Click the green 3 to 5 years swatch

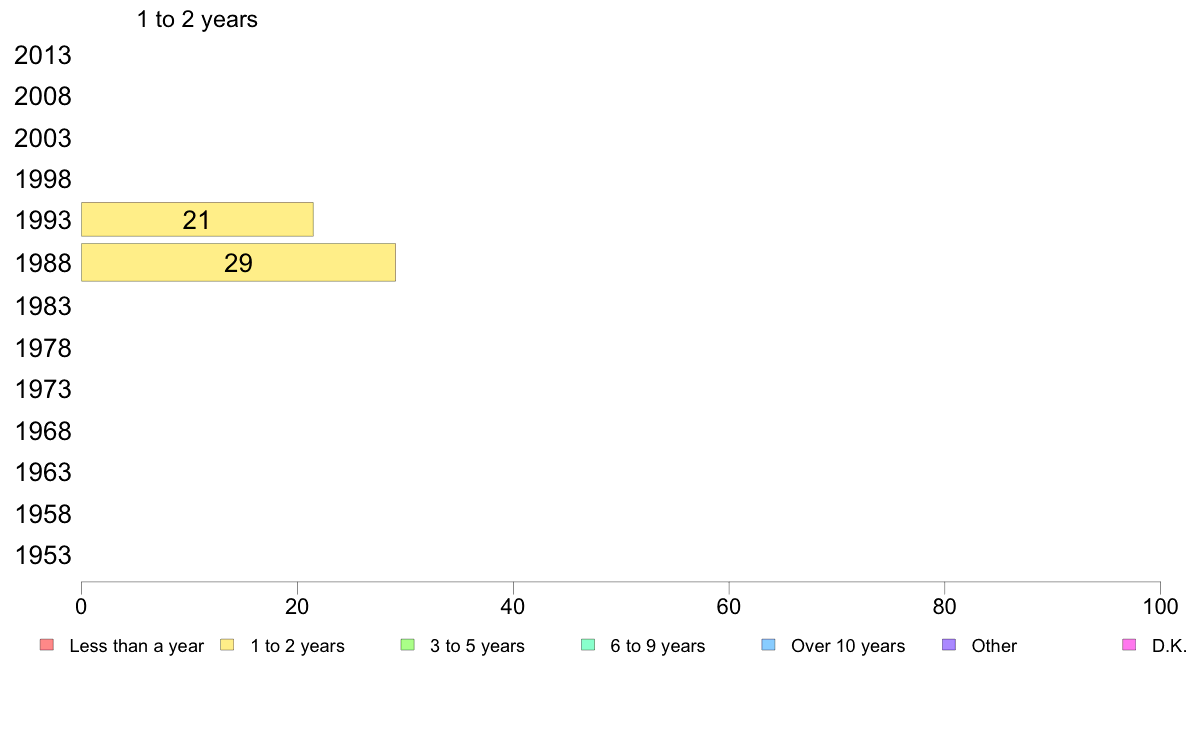[407, 645]
